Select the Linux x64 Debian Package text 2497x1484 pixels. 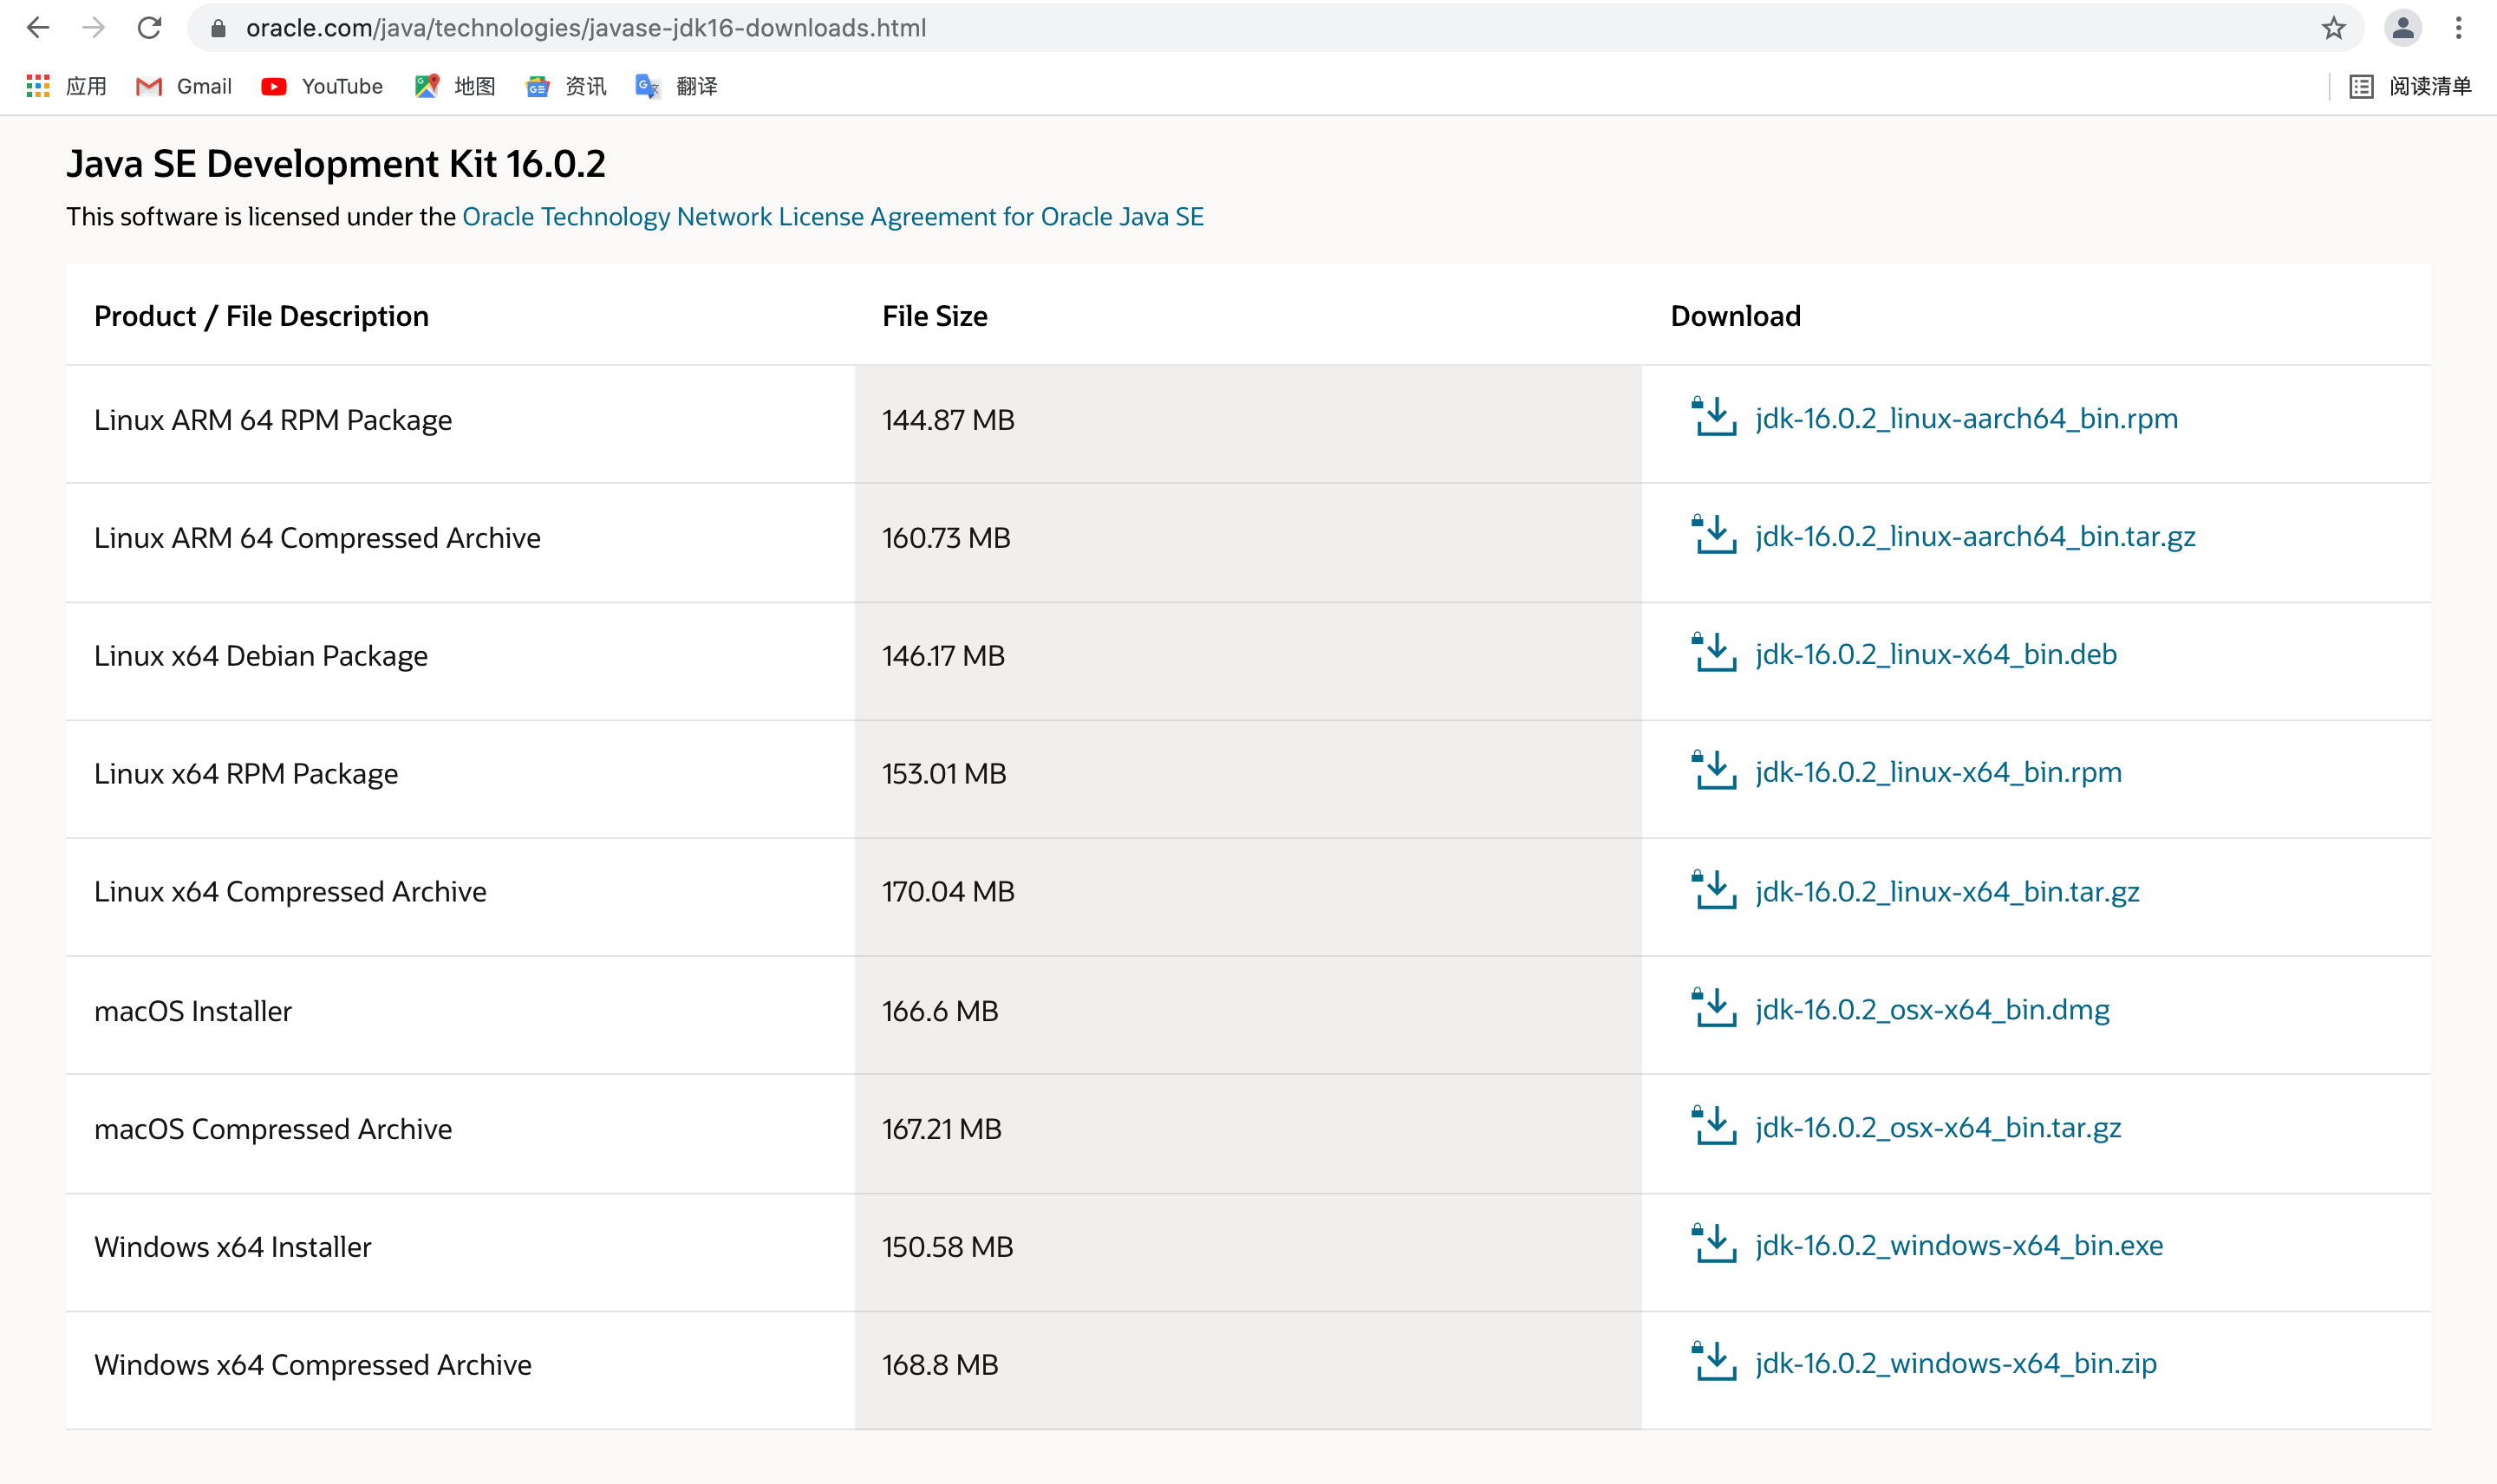[x=261, y=656]
